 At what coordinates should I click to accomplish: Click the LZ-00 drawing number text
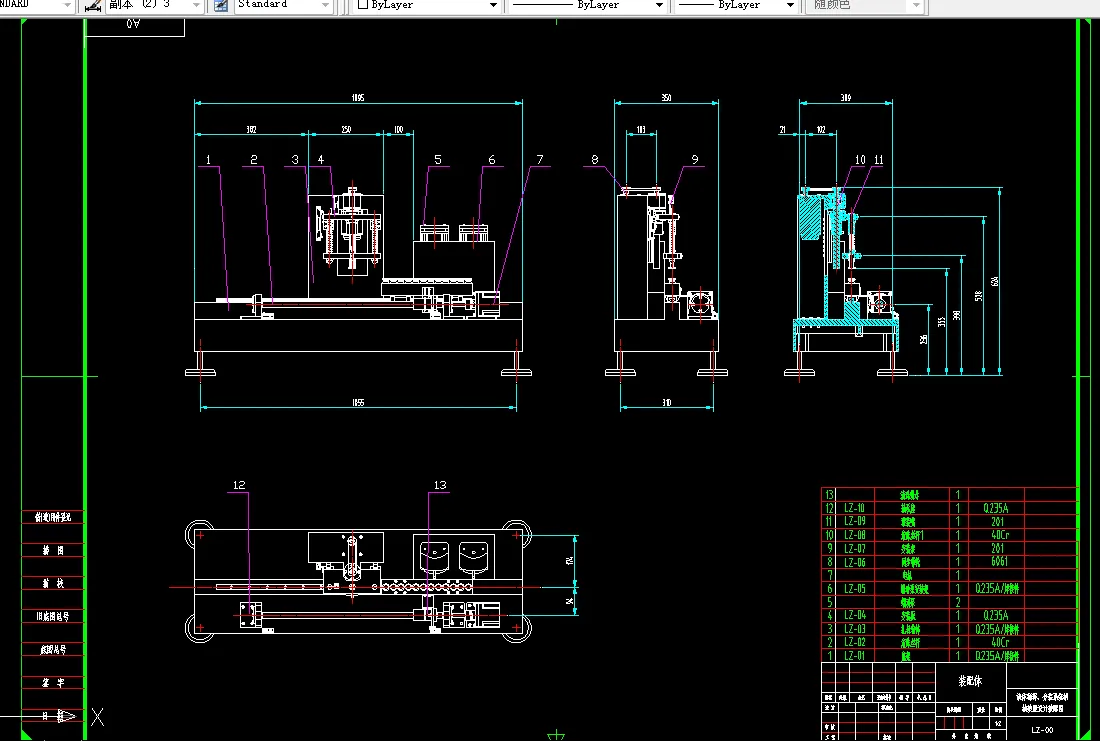click(1042, 730)
